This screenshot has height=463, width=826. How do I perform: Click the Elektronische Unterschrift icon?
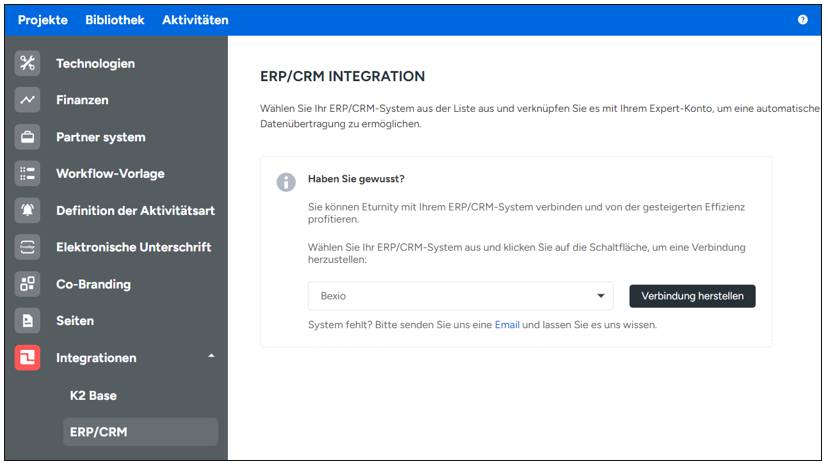click(28, 247)
